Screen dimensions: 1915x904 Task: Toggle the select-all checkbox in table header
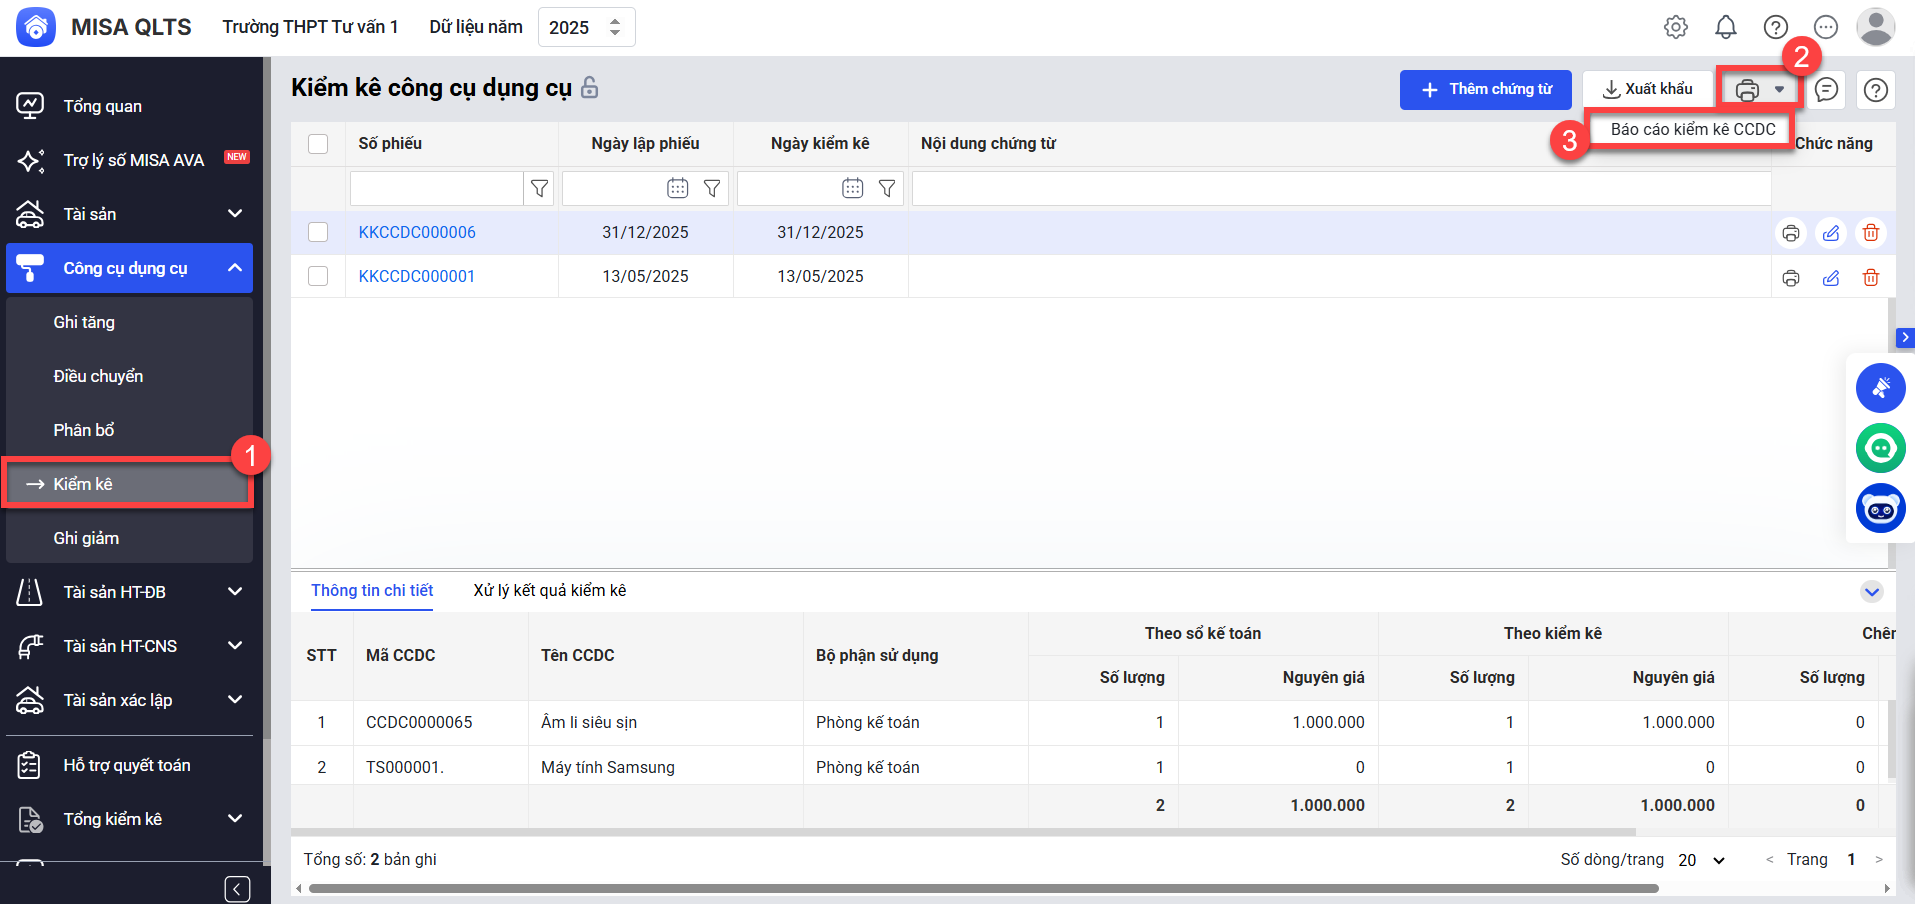click(x=318, y=144)
